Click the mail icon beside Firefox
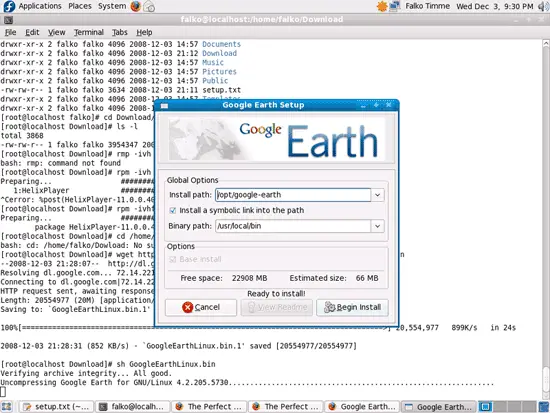The width and height of the screenshot is (550, 413). (149, 6)
